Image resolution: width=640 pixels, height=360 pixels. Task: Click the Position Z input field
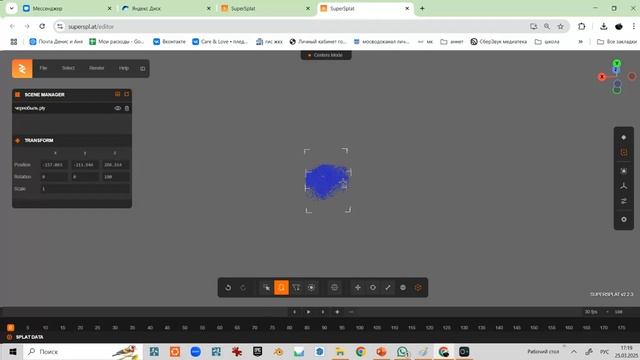click(115, 165)
